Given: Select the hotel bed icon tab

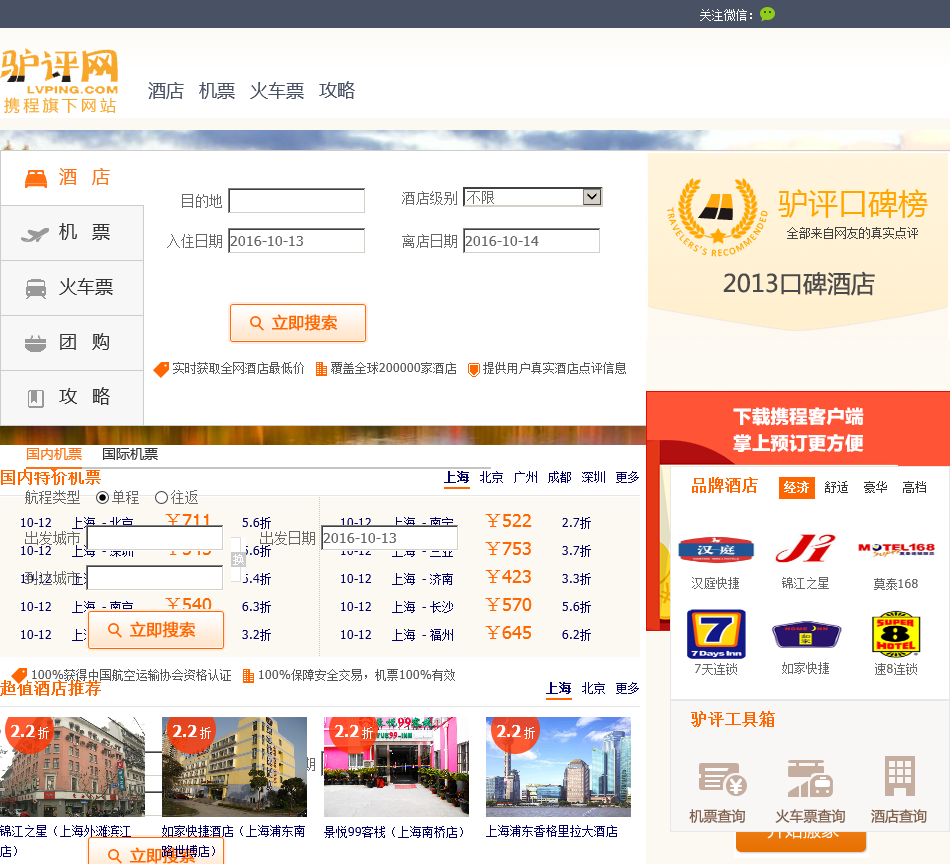Looking at the screenshot, I should [36, 179].
